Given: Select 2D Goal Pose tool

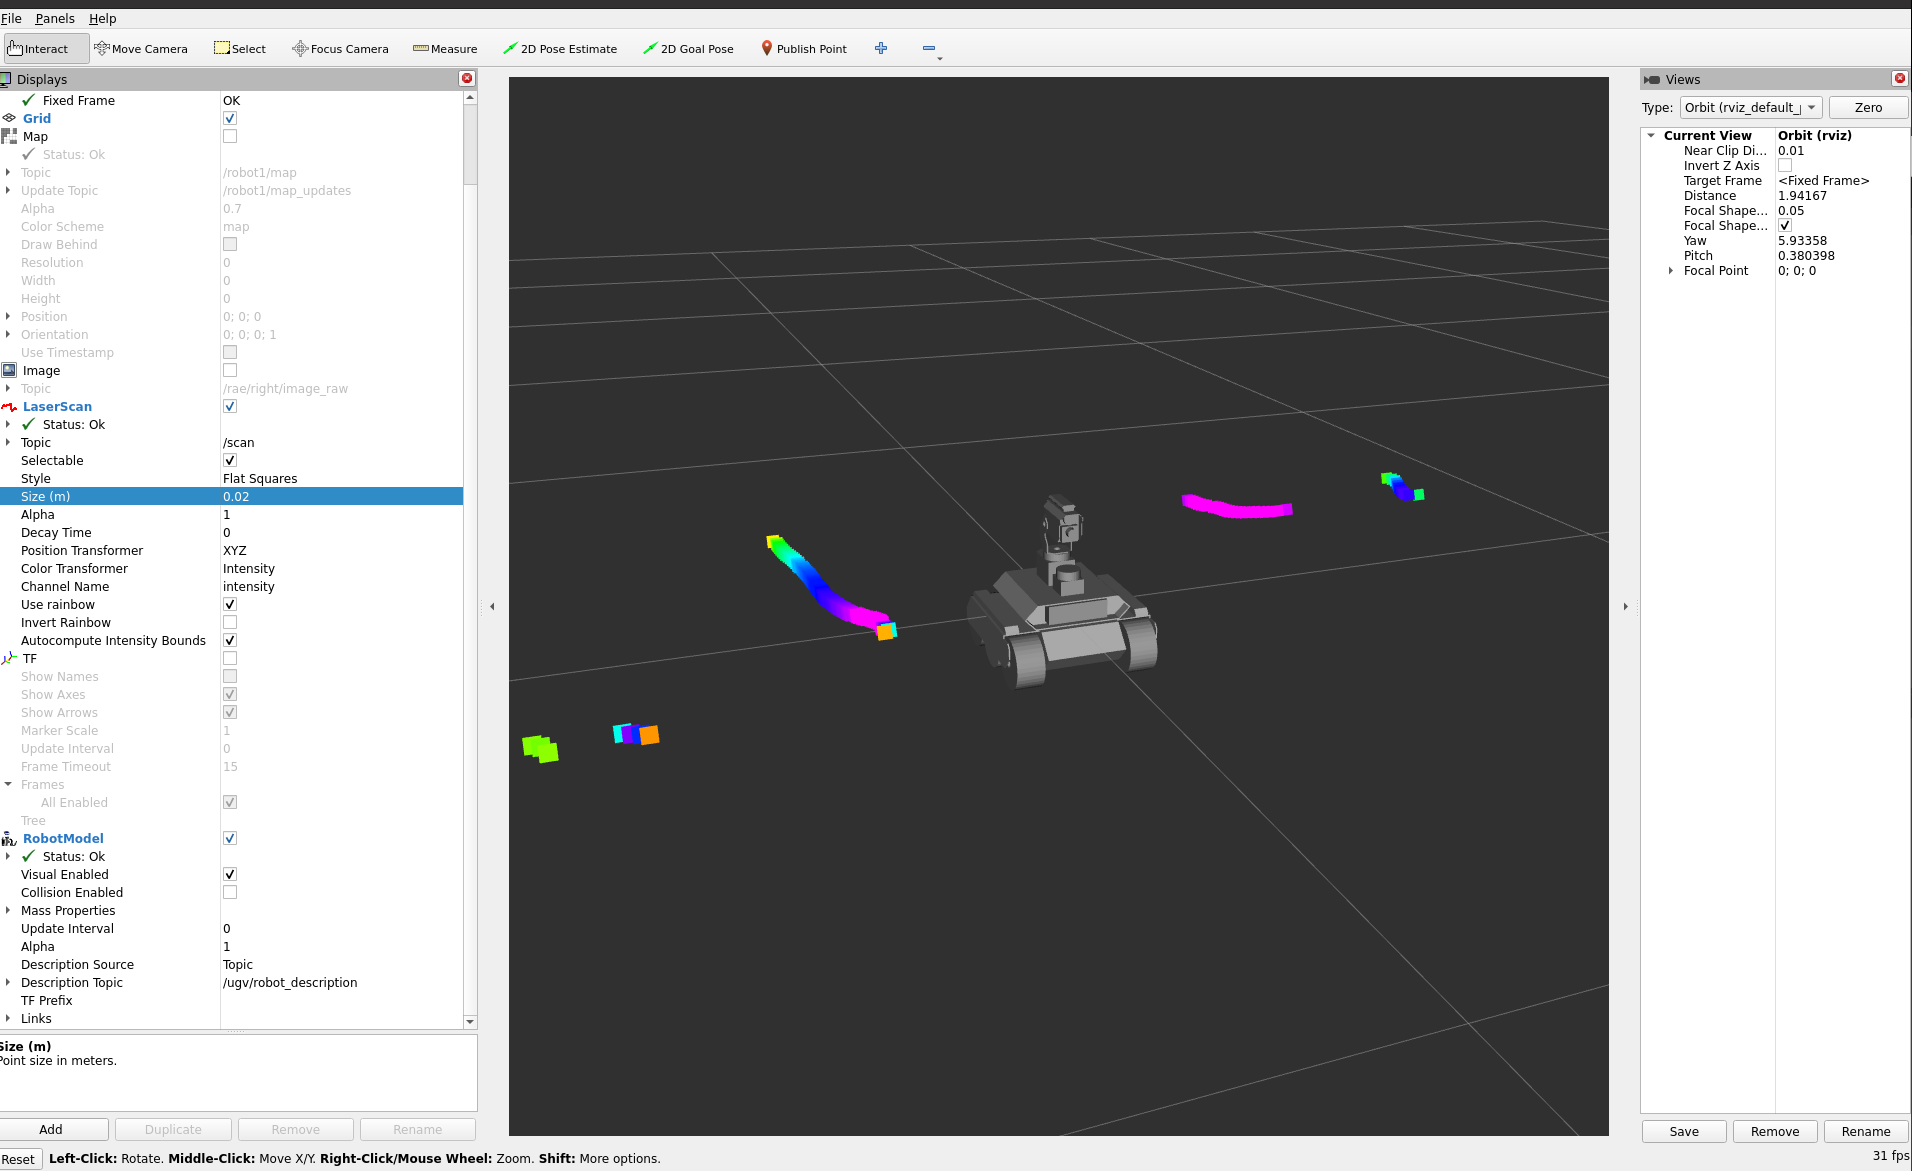Looking at the screenshot, I should 688,48.
